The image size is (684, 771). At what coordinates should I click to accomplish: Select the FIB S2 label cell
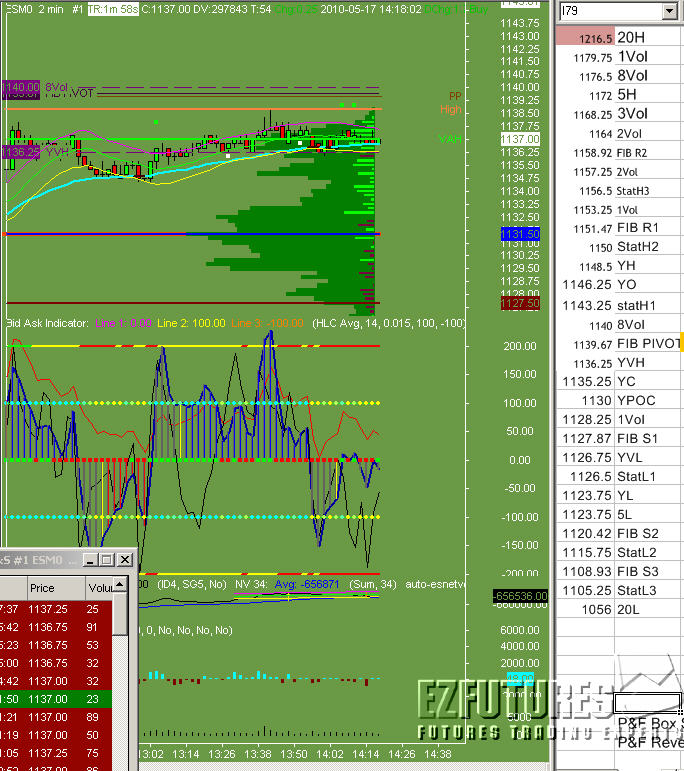(x=648, y=534)
